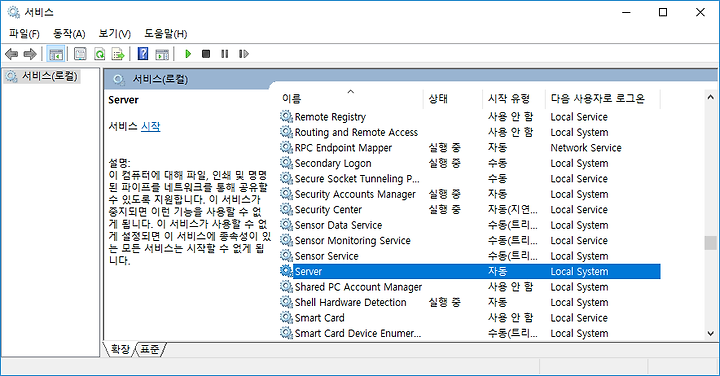Open the 보기(V) menu
This screenshot has height=376, width=720.
coord(115,34)
